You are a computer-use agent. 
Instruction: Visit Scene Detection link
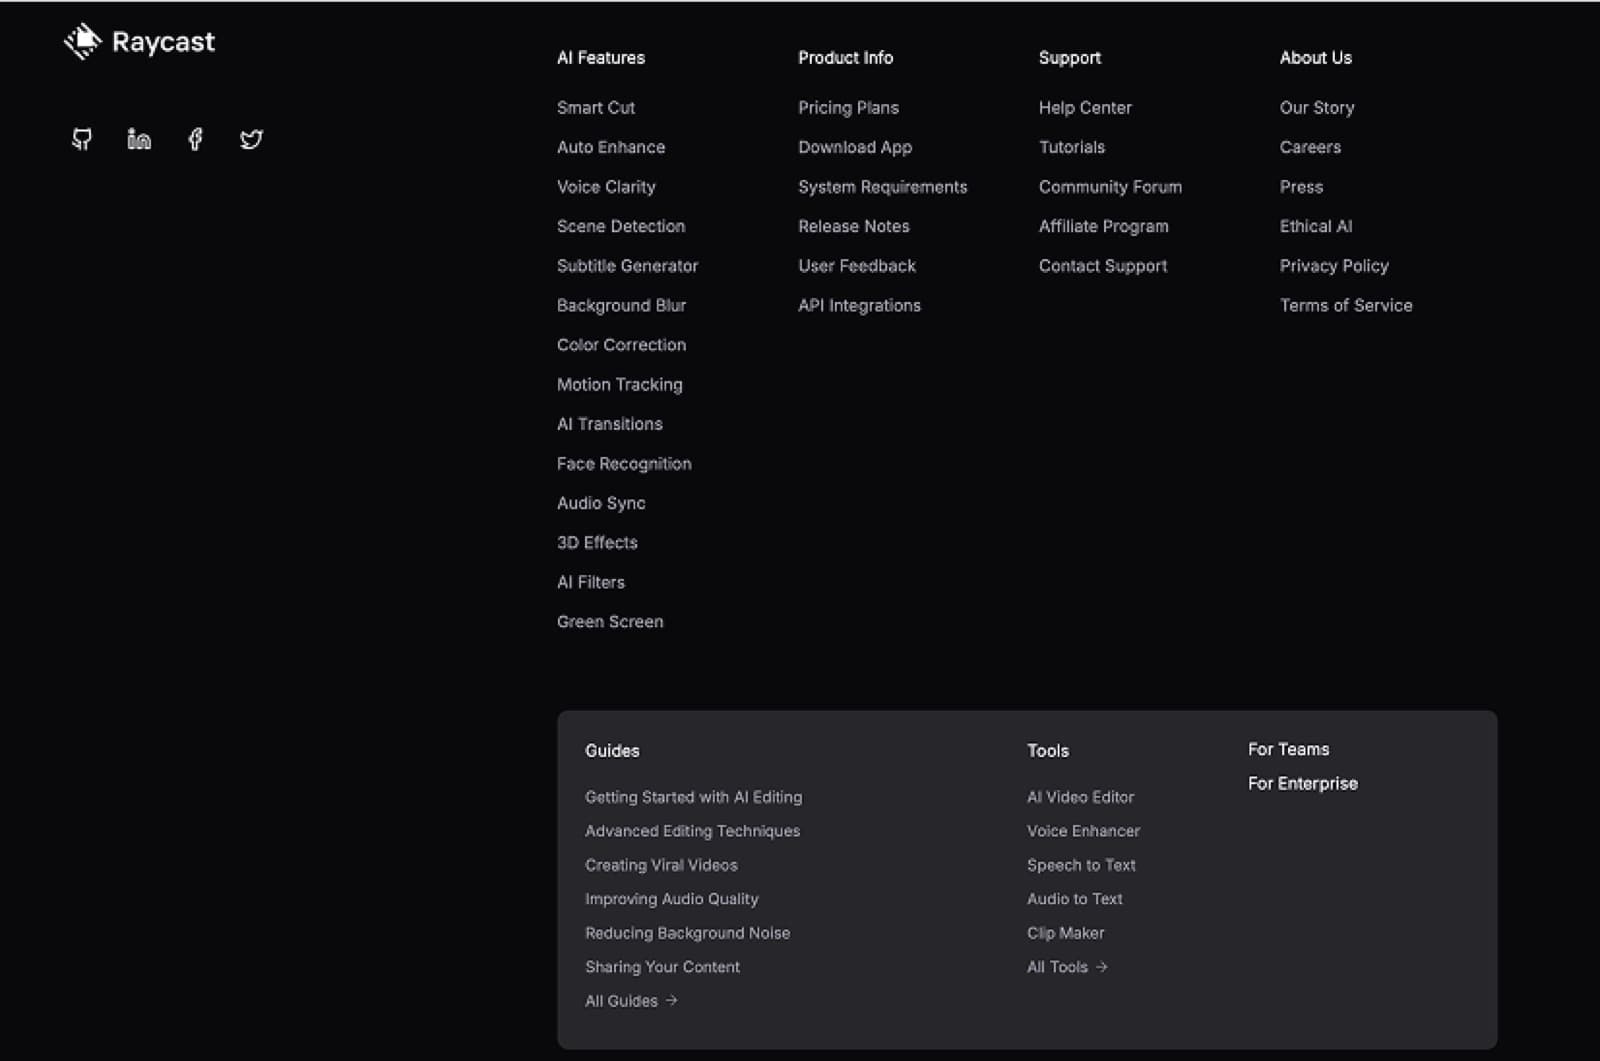[621, 226]
